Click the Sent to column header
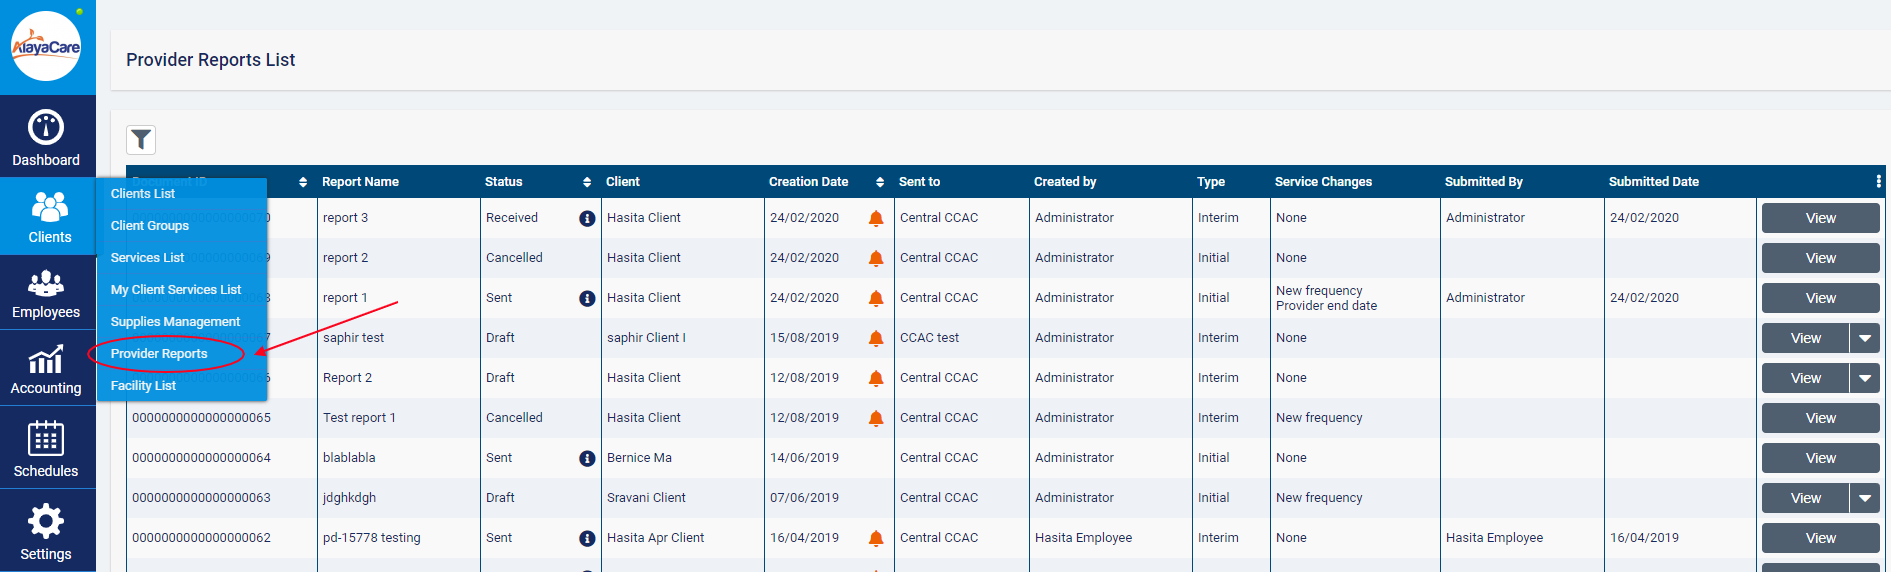 [x=919, y=182]
